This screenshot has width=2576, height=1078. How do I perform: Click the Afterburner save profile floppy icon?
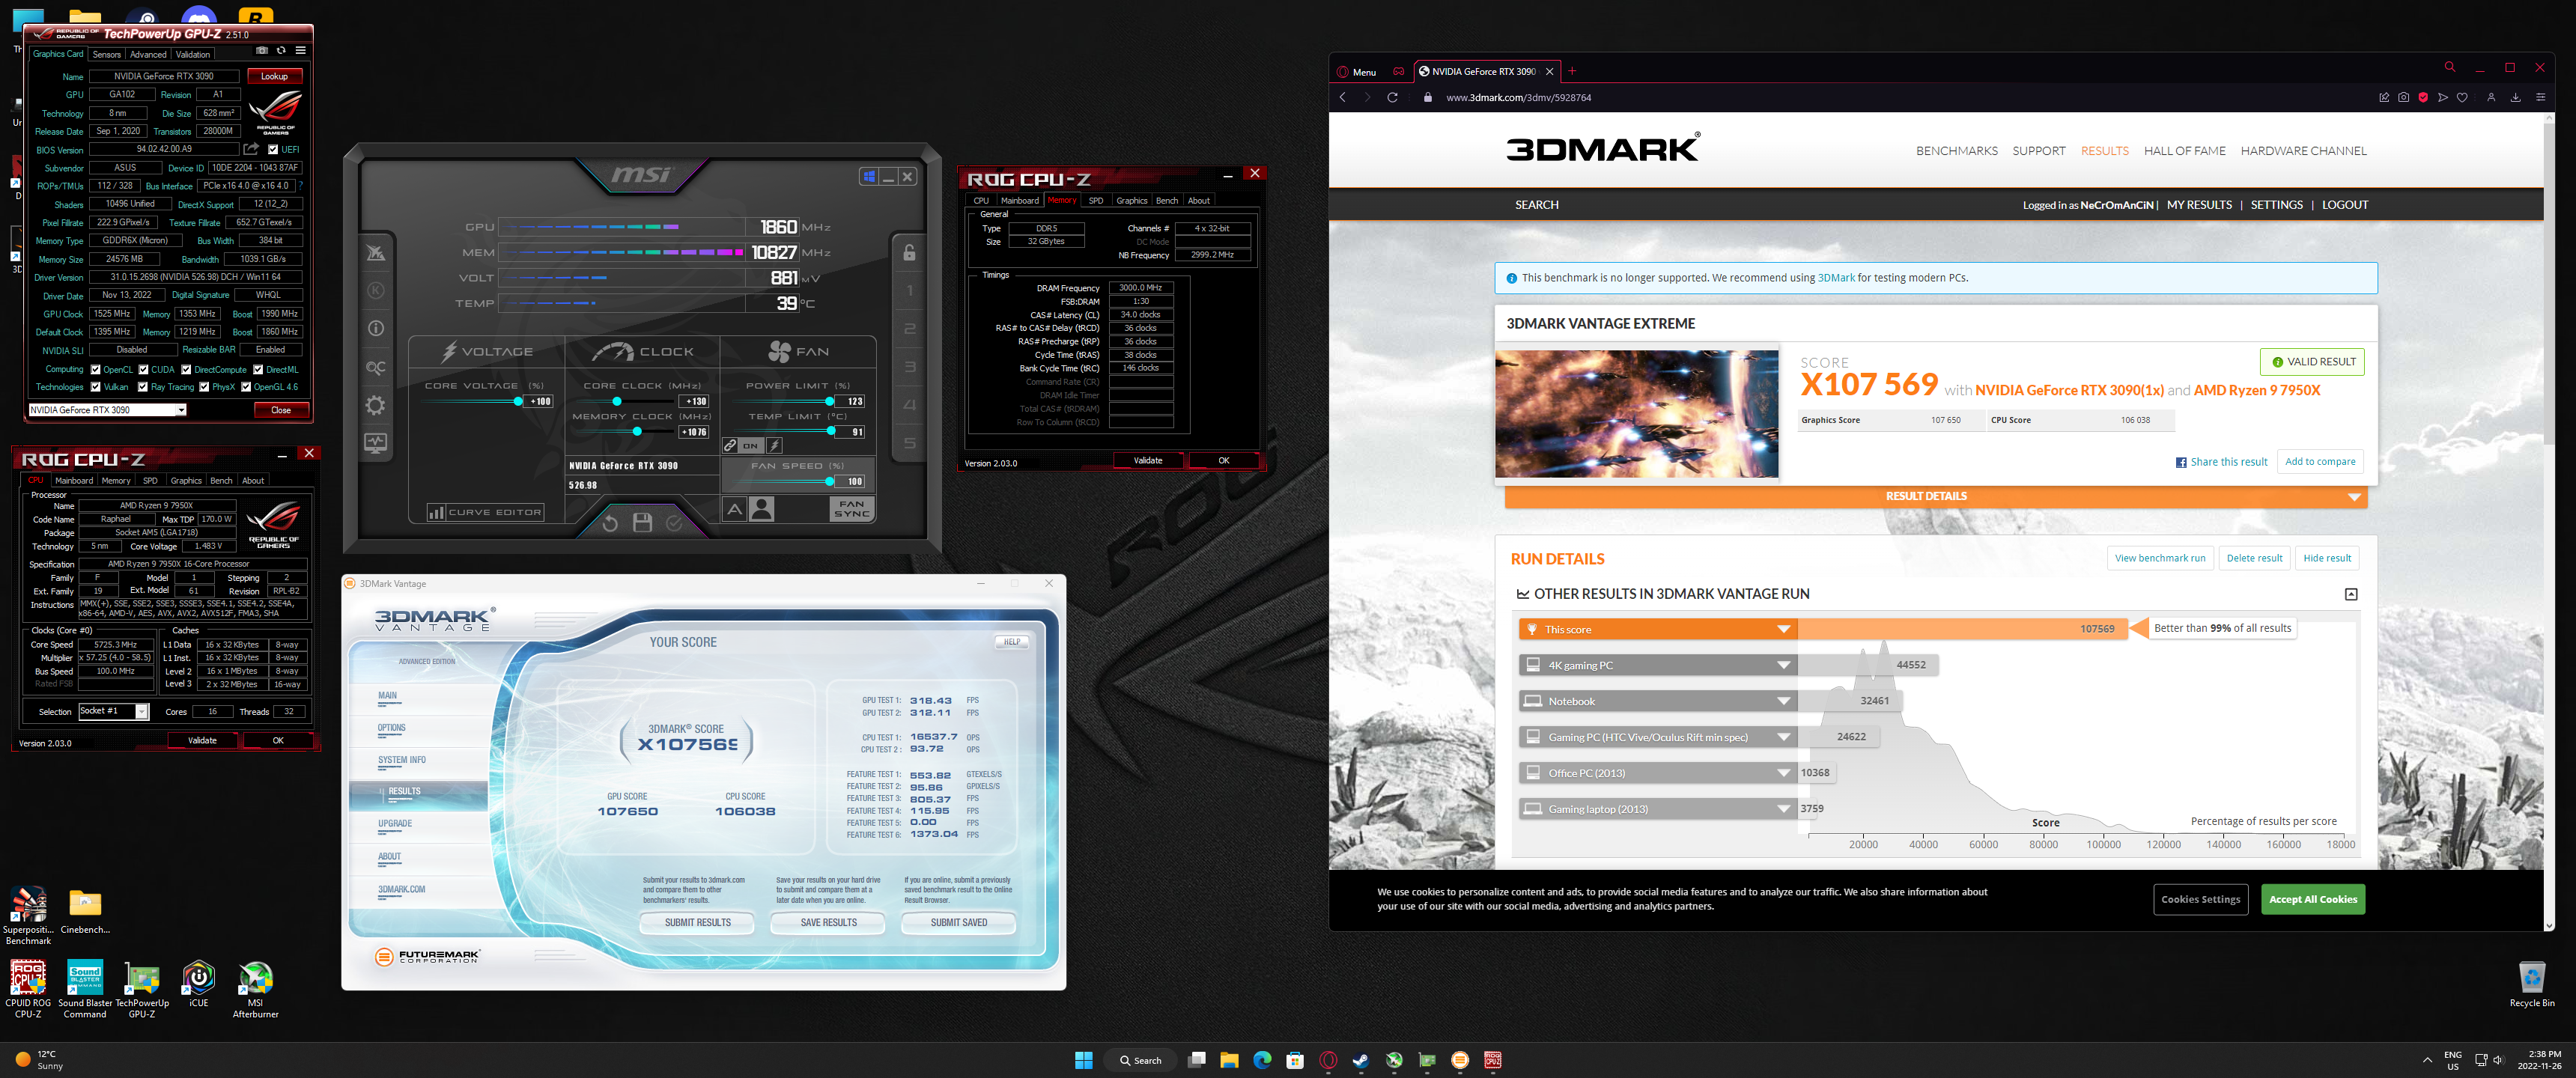pos(643,522)
